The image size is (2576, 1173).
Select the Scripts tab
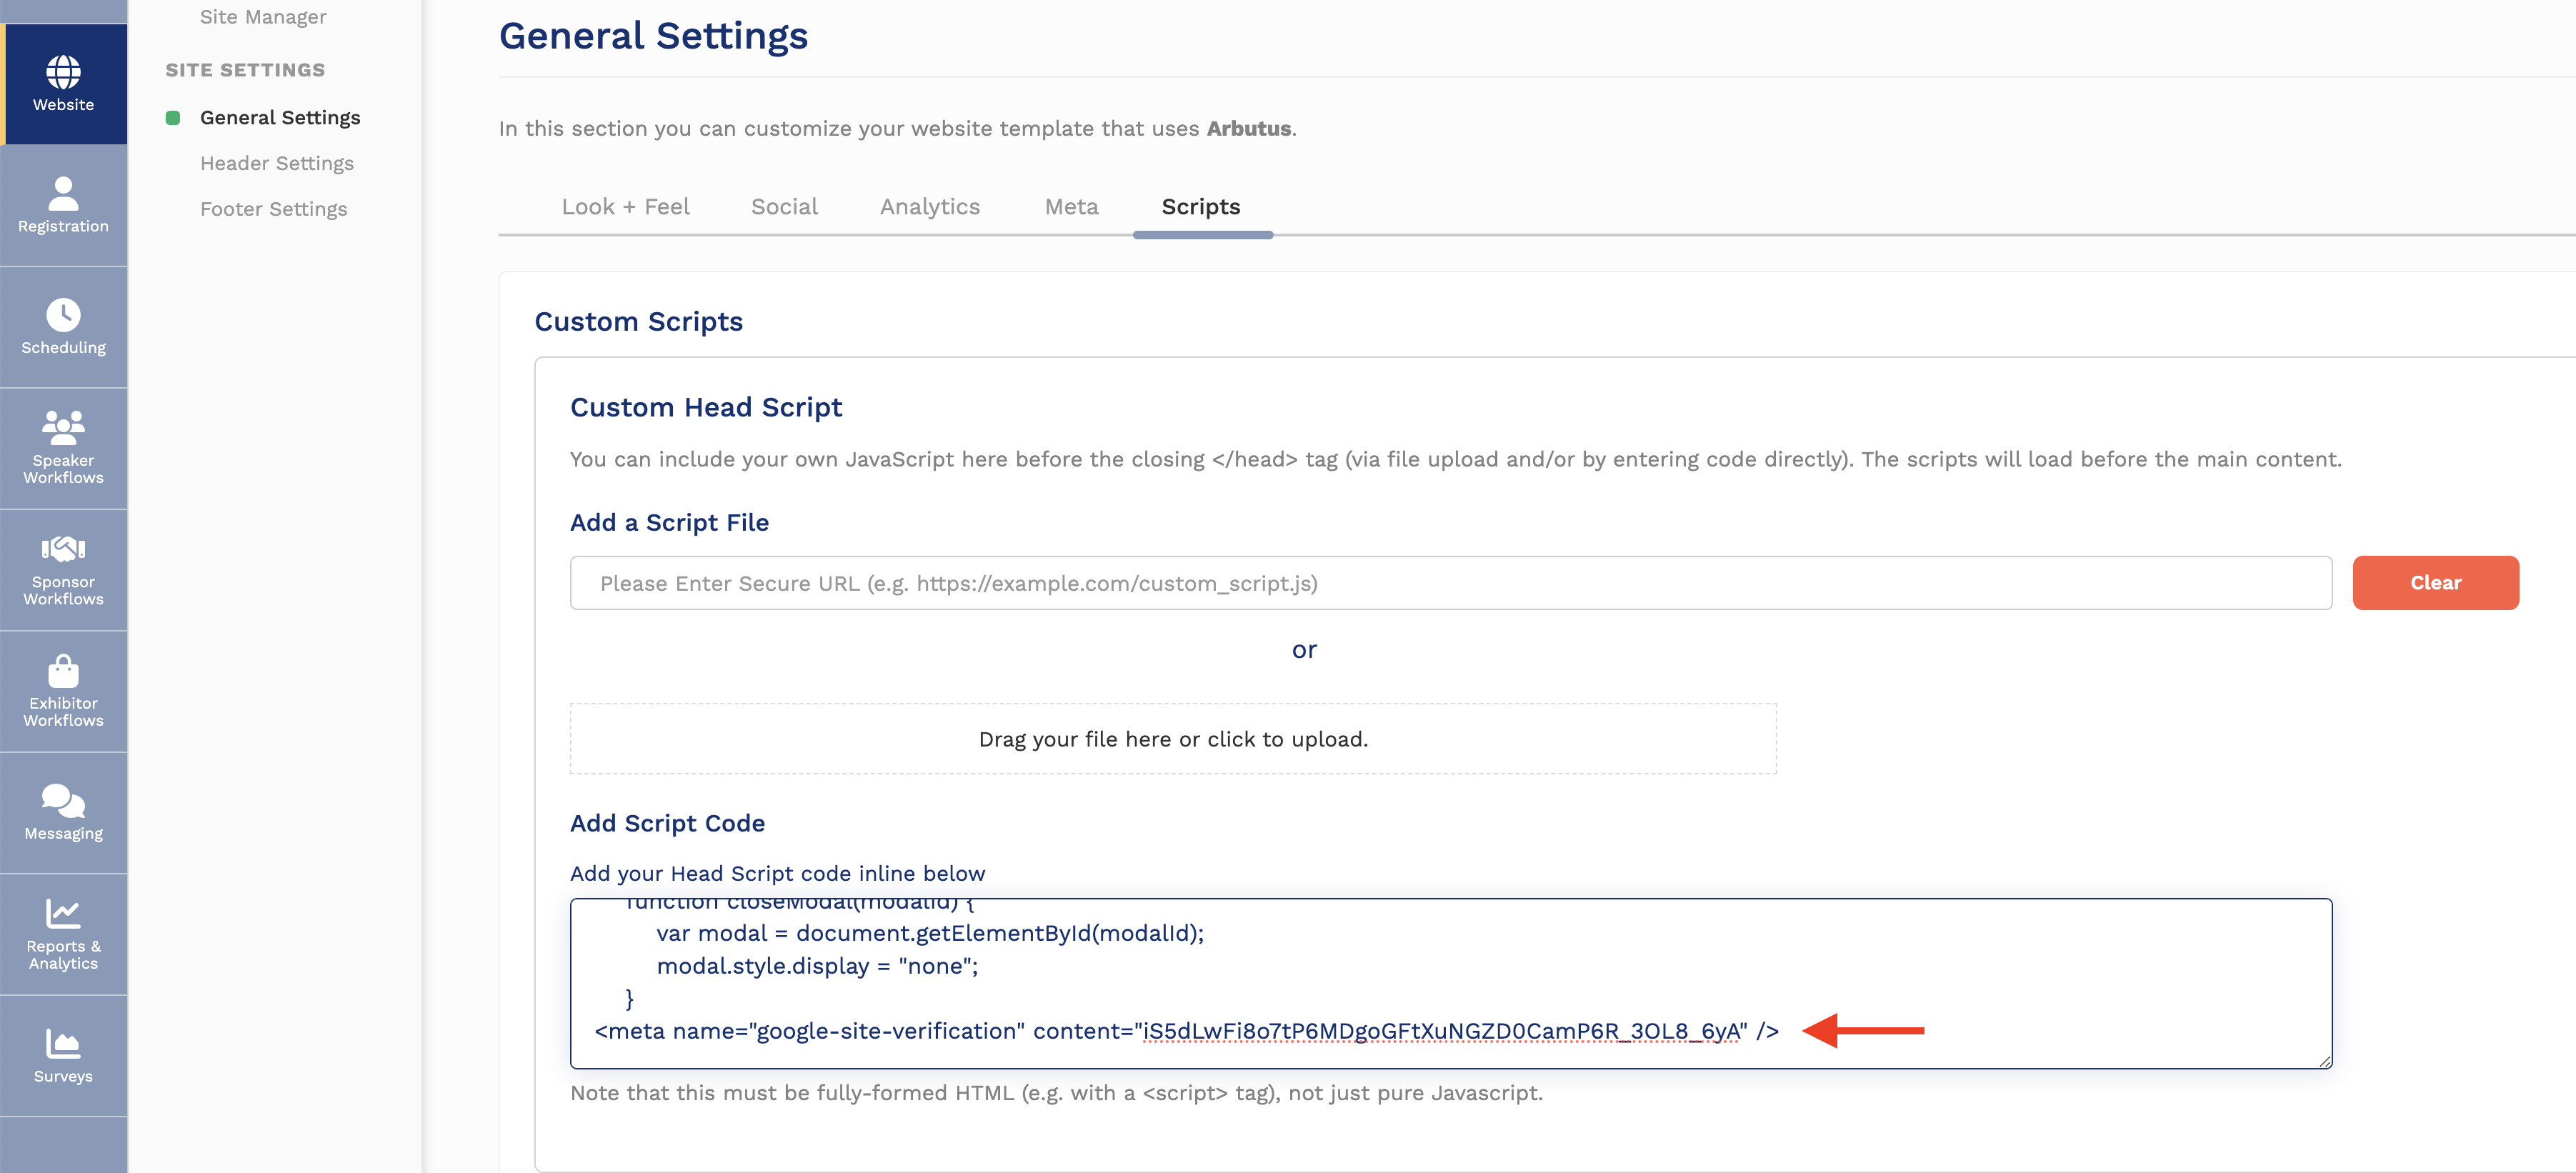coord(1201,207)
